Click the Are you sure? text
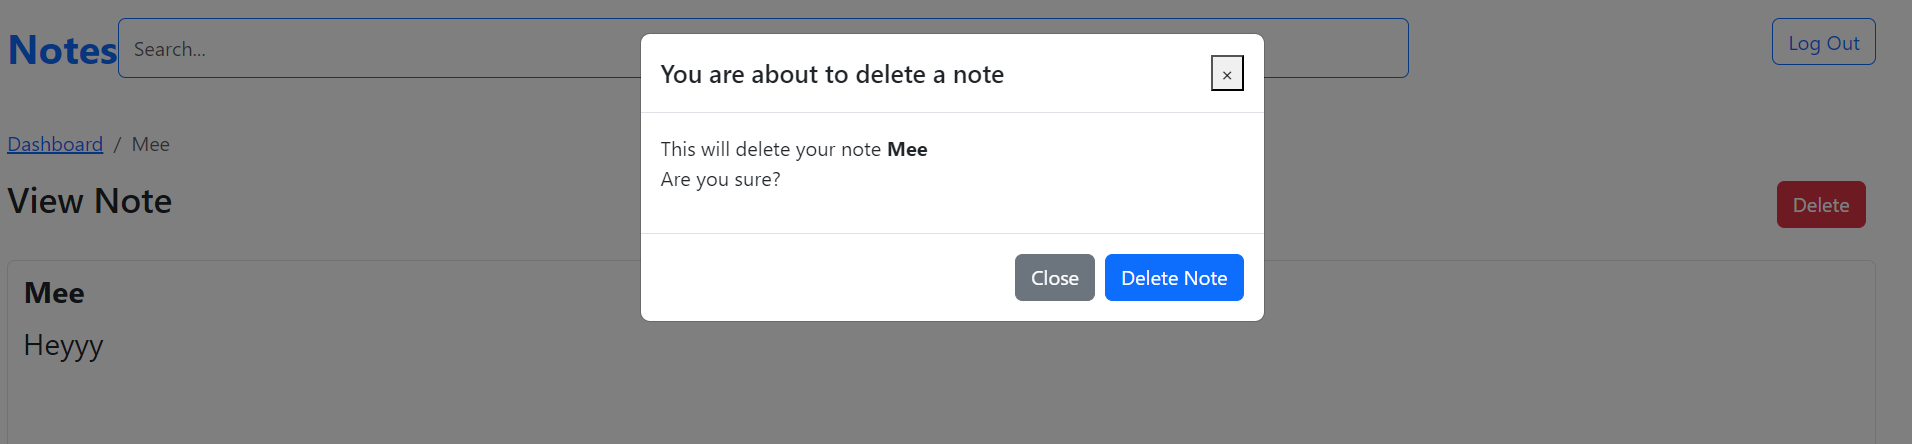Image resolution: width=1912 pixels, height=444 pixels. [720, 179]
